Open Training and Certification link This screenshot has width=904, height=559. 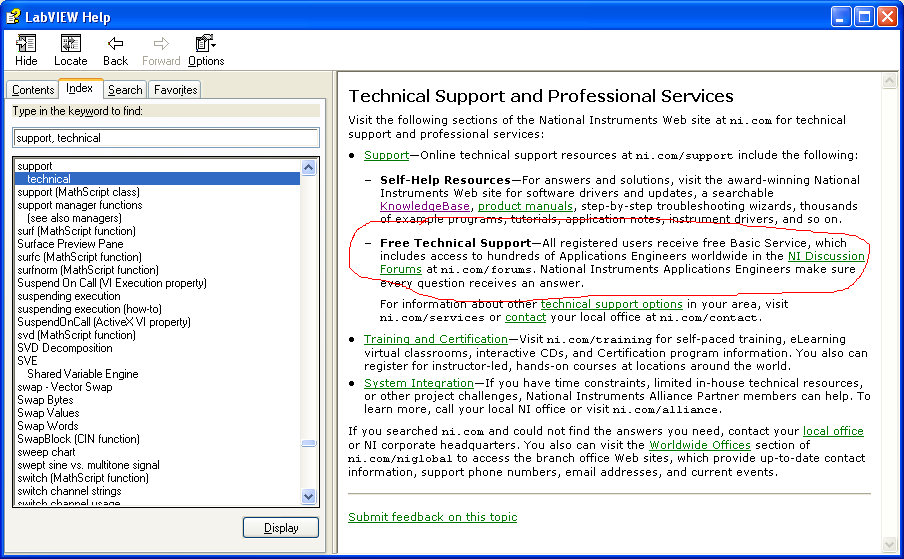coord(435,339)
